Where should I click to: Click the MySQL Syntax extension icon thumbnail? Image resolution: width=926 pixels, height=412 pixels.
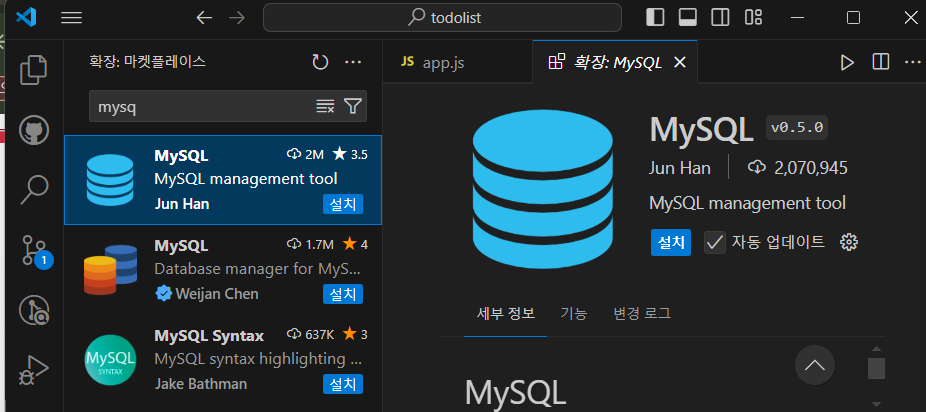[x=110, y=359]
